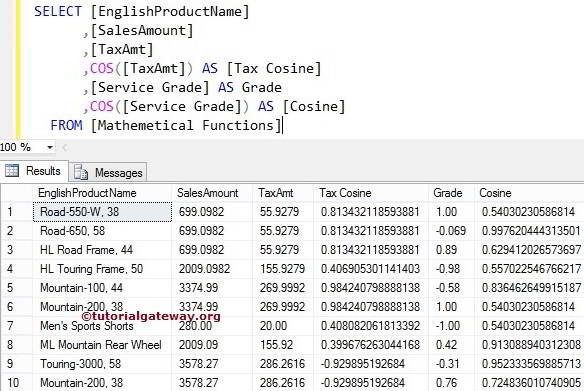The width and height of the screenshot is (584, 391).
Task: Select the EnglishProductName column header
Action: coord(102,193)
